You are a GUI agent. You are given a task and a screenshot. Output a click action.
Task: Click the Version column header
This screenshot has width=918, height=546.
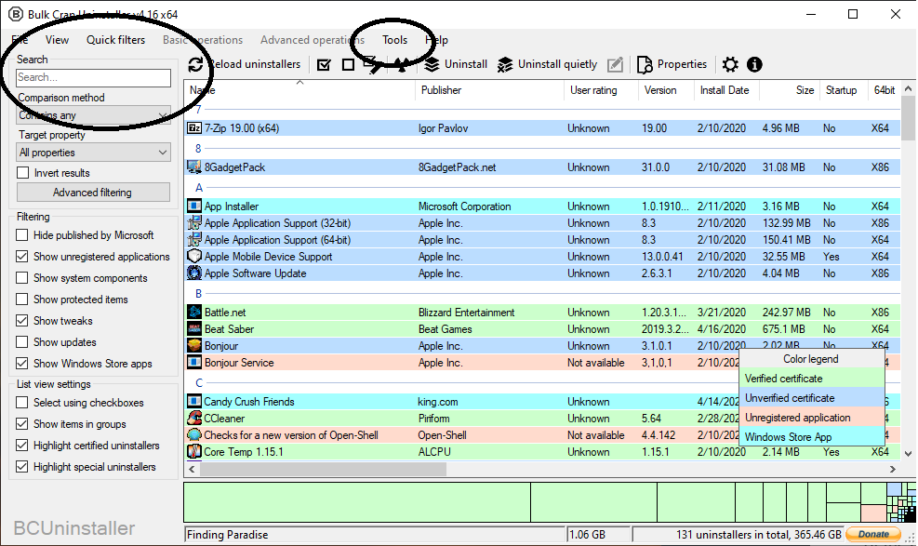click(666, 90)
